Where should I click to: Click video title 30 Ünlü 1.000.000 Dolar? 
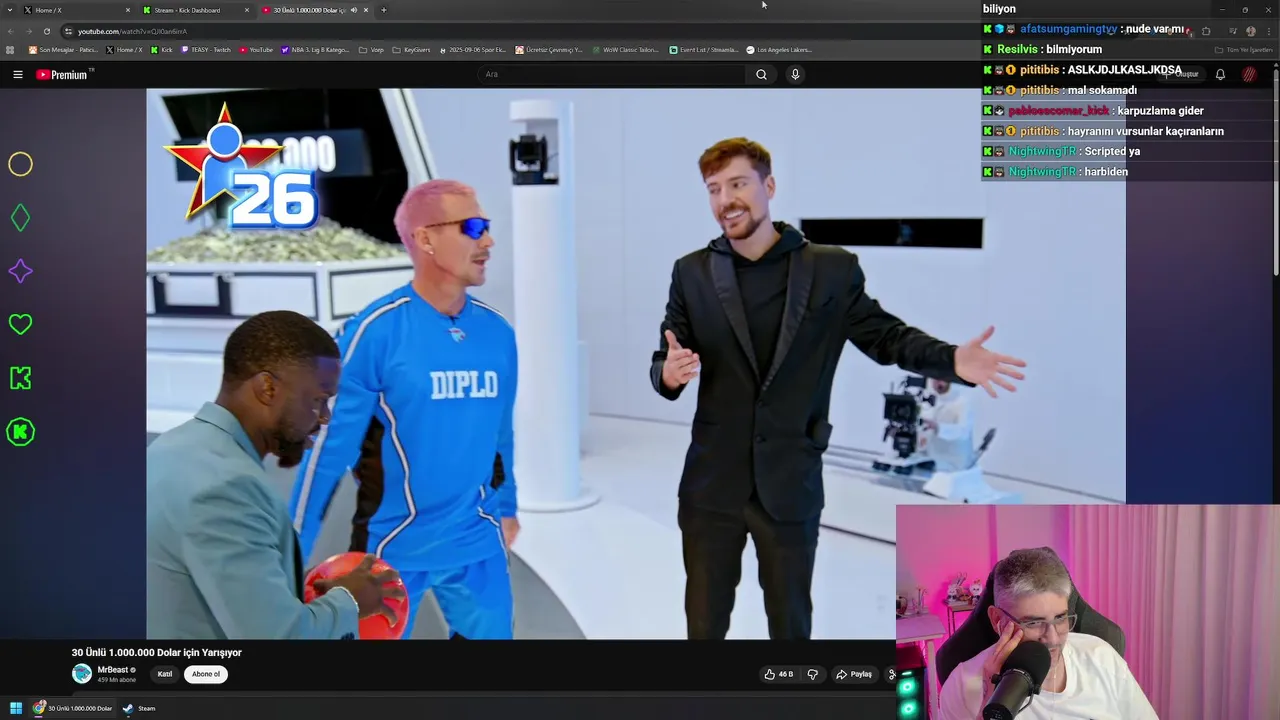[x=156, y=652]
